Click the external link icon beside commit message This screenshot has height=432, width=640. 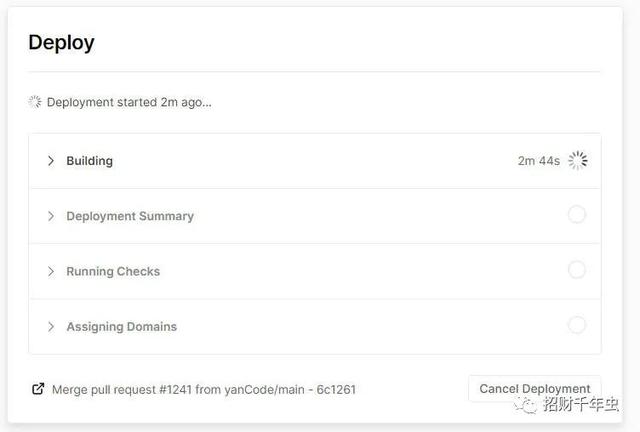38,389
